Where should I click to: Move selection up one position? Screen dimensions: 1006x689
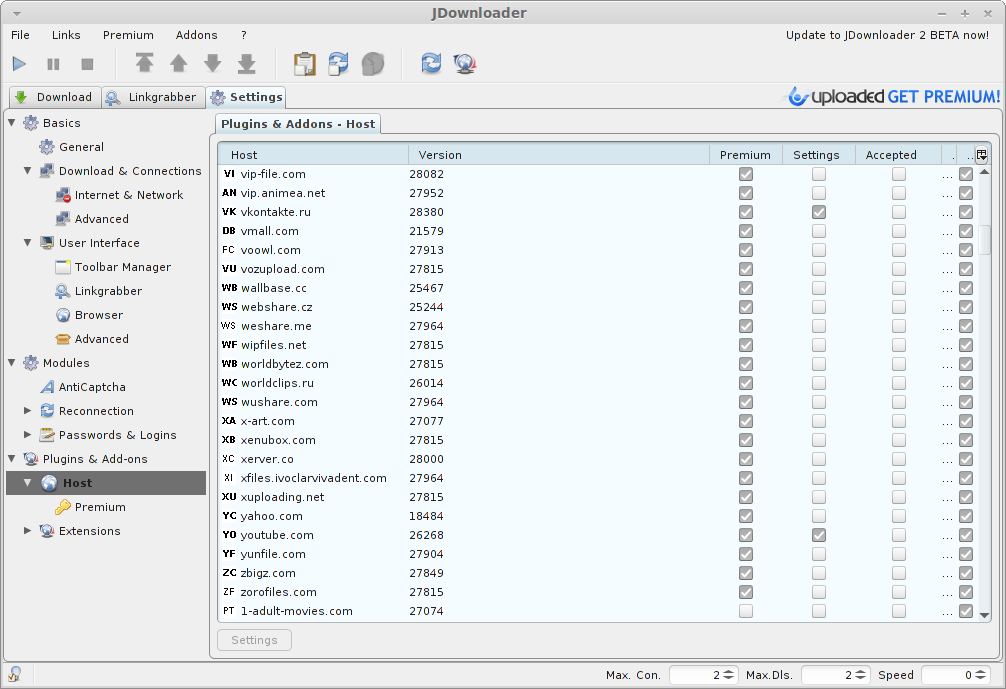(178, 63)
